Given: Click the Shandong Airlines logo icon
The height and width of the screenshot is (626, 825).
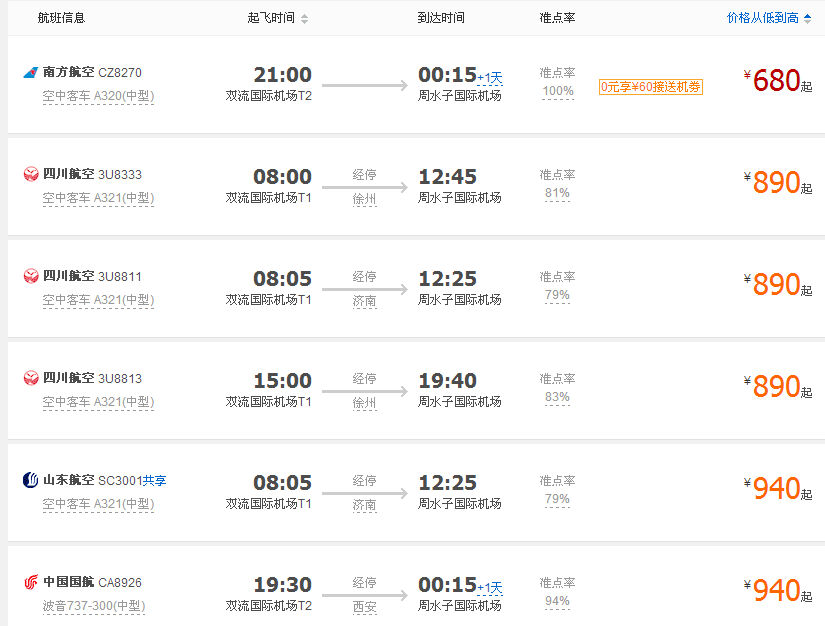Looking at the screenshot, I should (x=31, y=480).
